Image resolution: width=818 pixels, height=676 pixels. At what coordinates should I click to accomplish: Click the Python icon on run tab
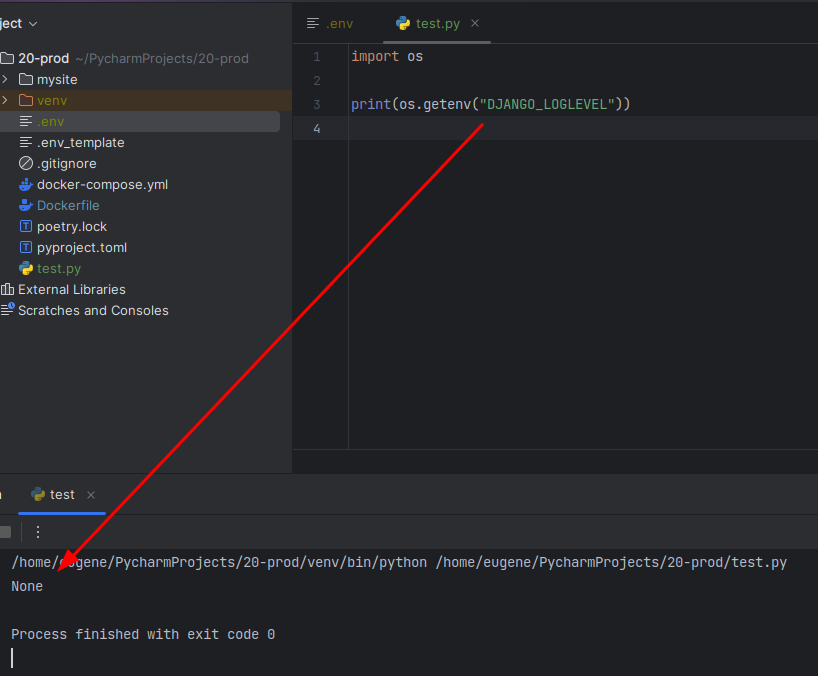coord(38,494)
